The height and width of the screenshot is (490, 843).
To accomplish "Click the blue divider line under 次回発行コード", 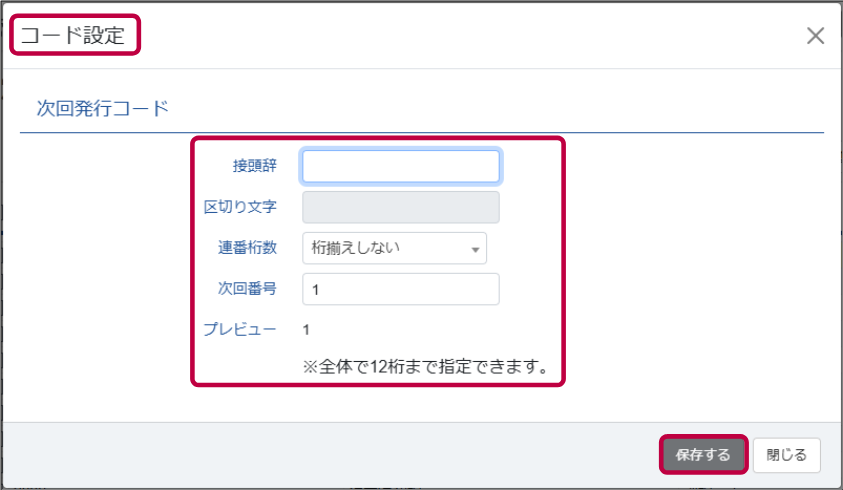I will (422, 132).
